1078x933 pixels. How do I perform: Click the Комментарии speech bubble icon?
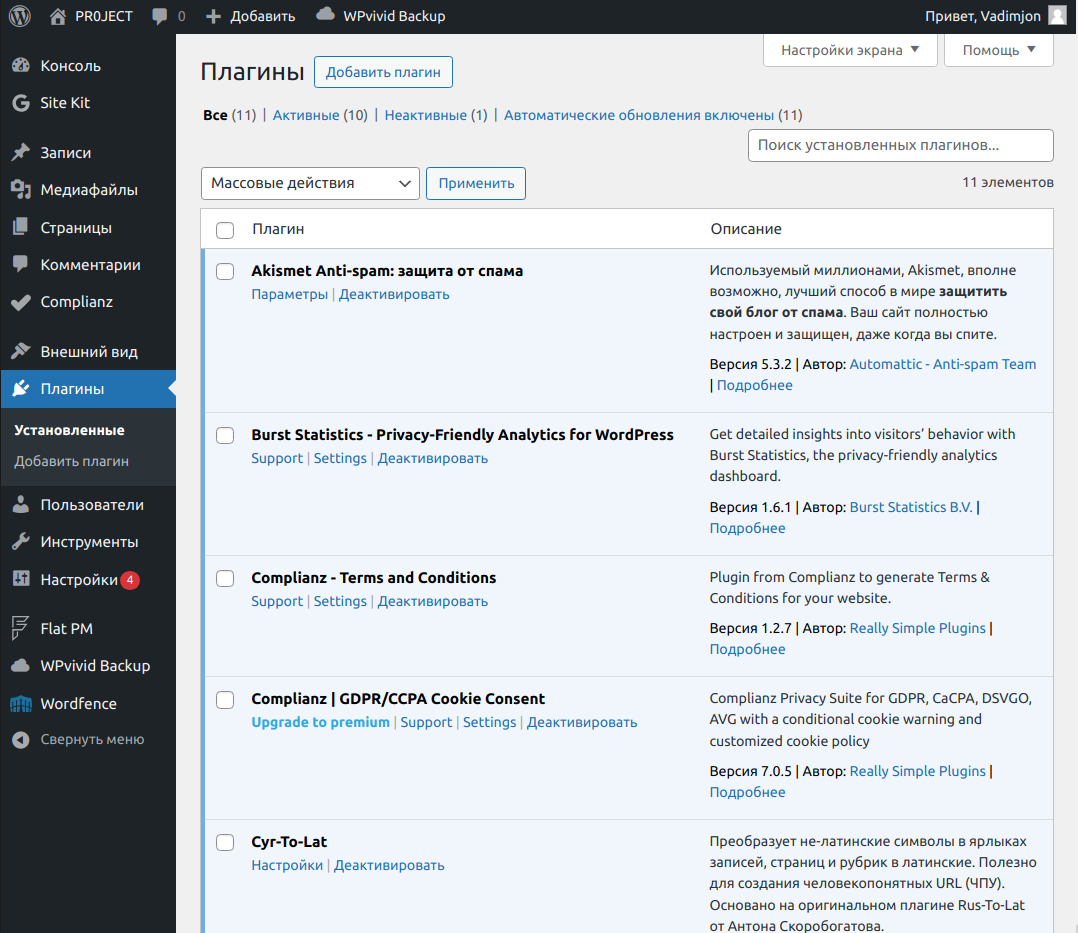pos(21,264)
